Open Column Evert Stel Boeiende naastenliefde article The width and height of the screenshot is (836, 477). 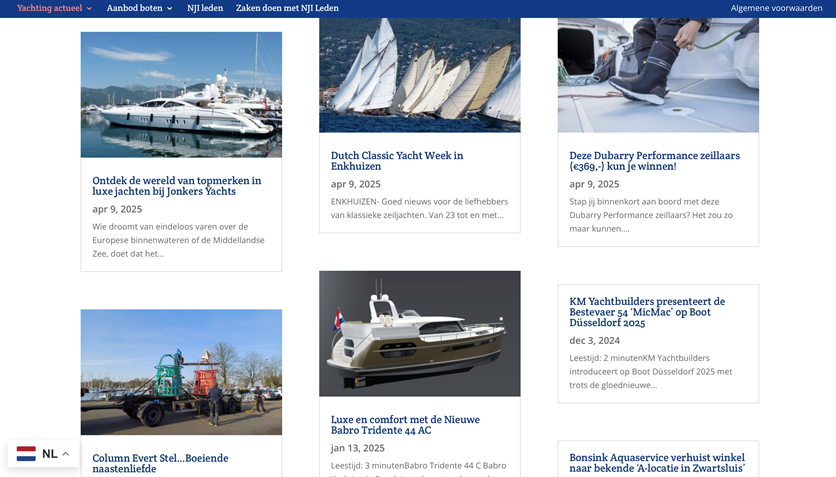click(x=160, y=463)
